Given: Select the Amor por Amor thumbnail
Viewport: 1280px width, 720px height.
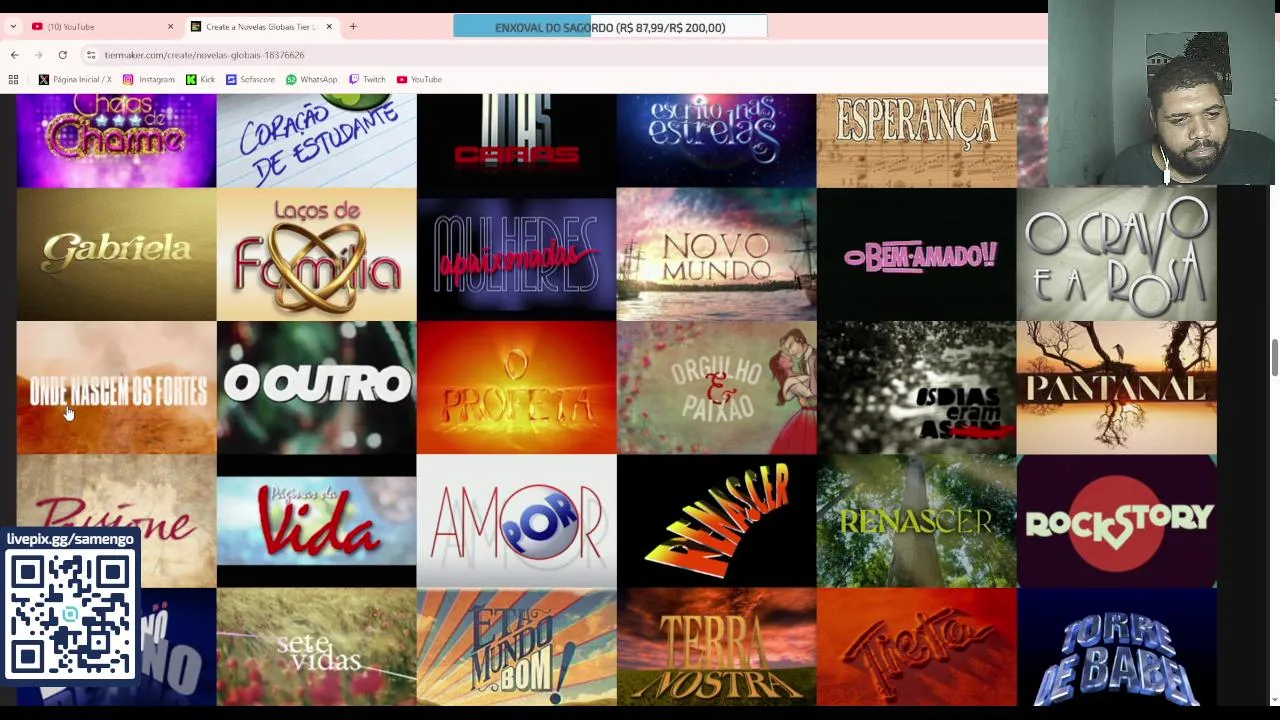Looking at the screenshot, I should click(516, 521).
